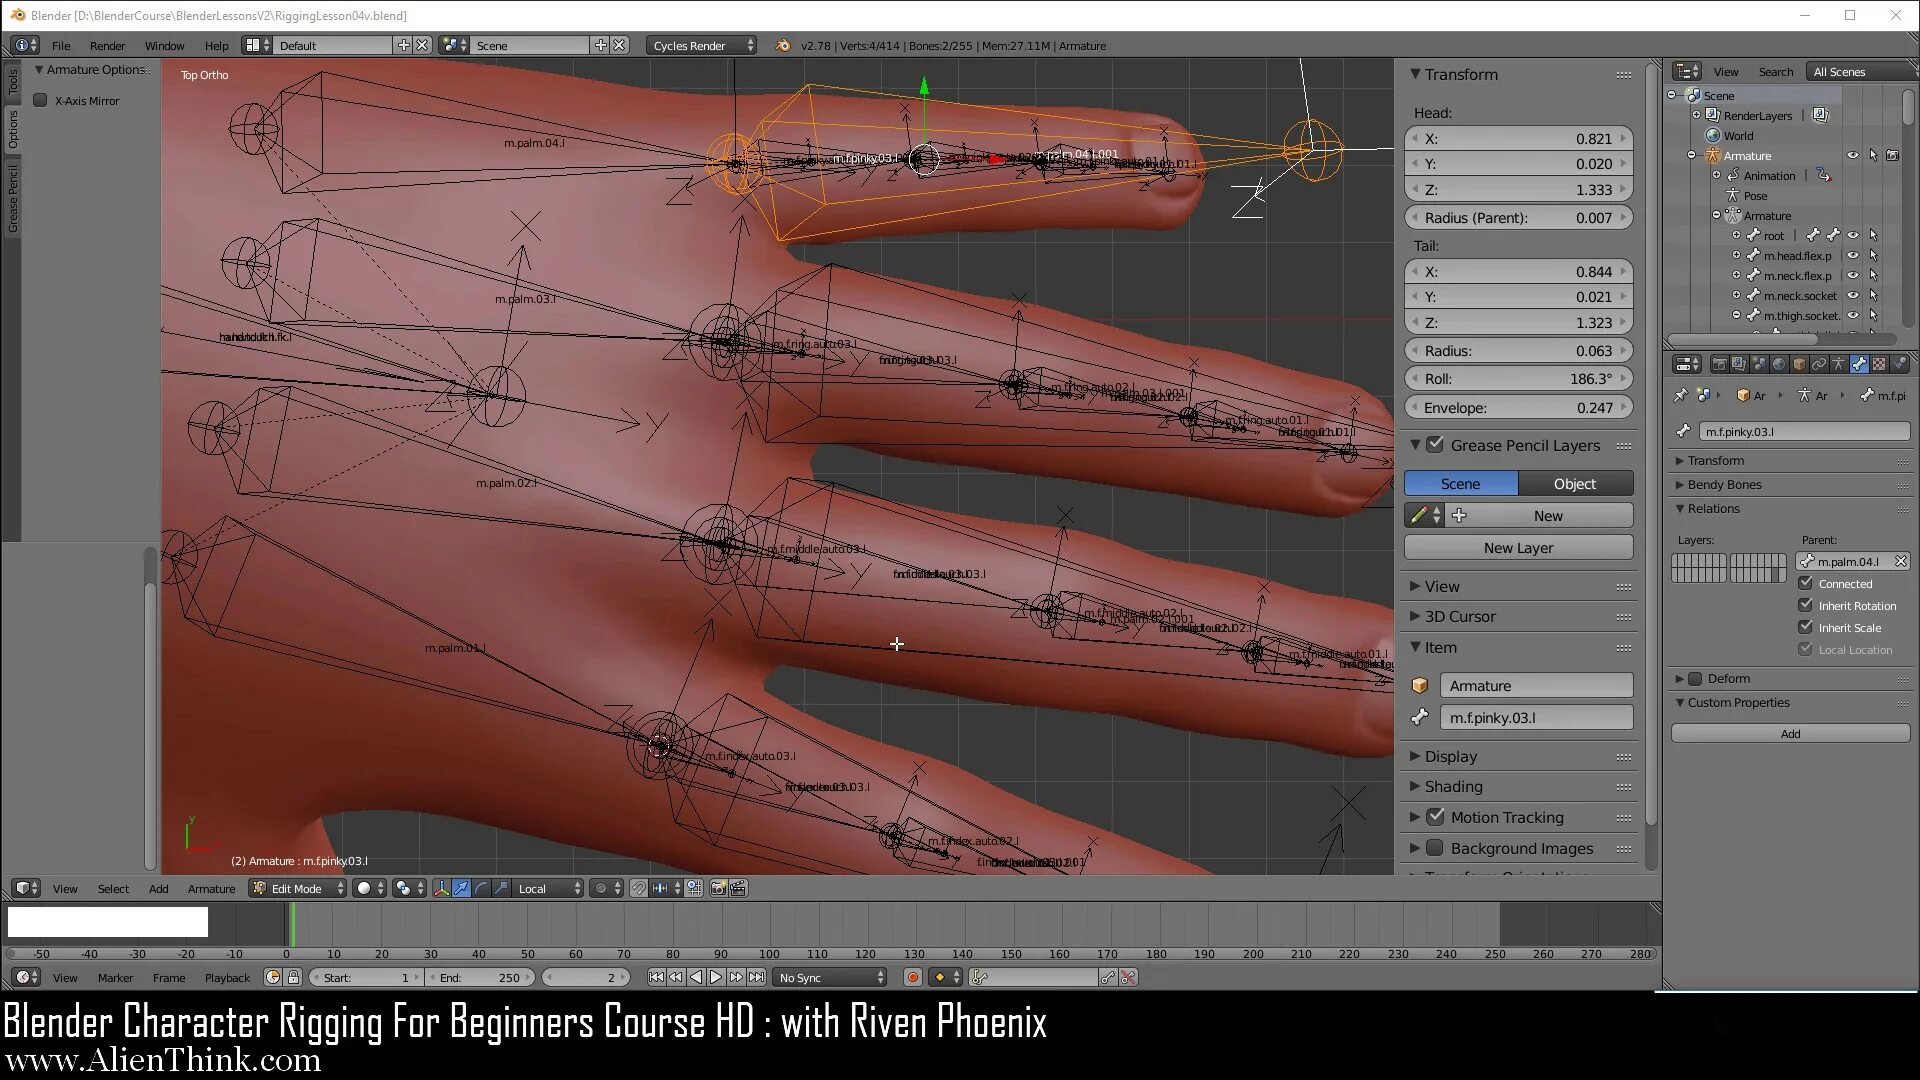Open the Armature data properties tab
Viewport: 1920px width, 1080px height.
pyautogui.click(x=1839, y=364)
